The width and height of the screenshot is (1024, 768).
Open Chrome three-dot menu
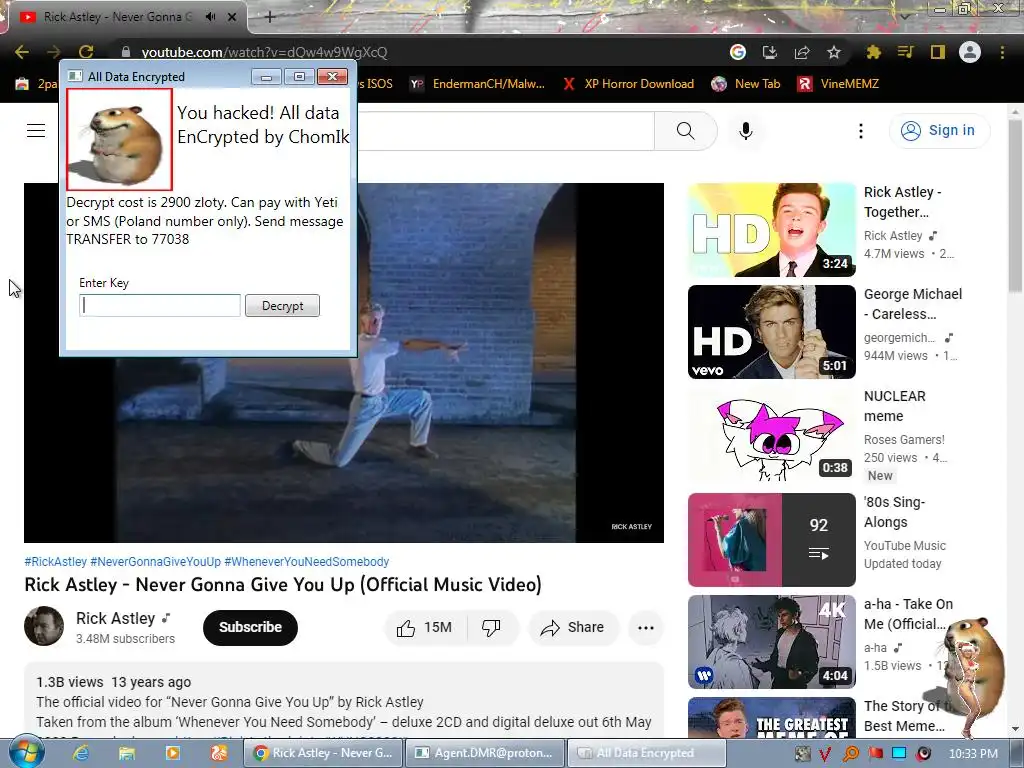[1002, 52]
